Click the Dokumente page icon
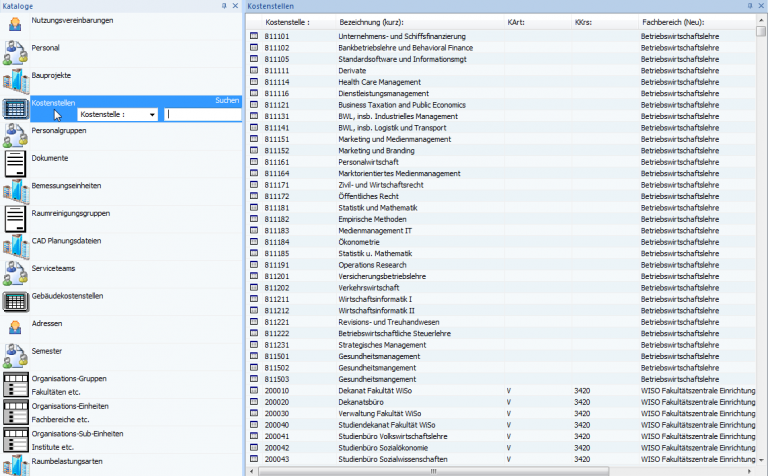The width and height of the screenshot is (768, 476). 15,163
